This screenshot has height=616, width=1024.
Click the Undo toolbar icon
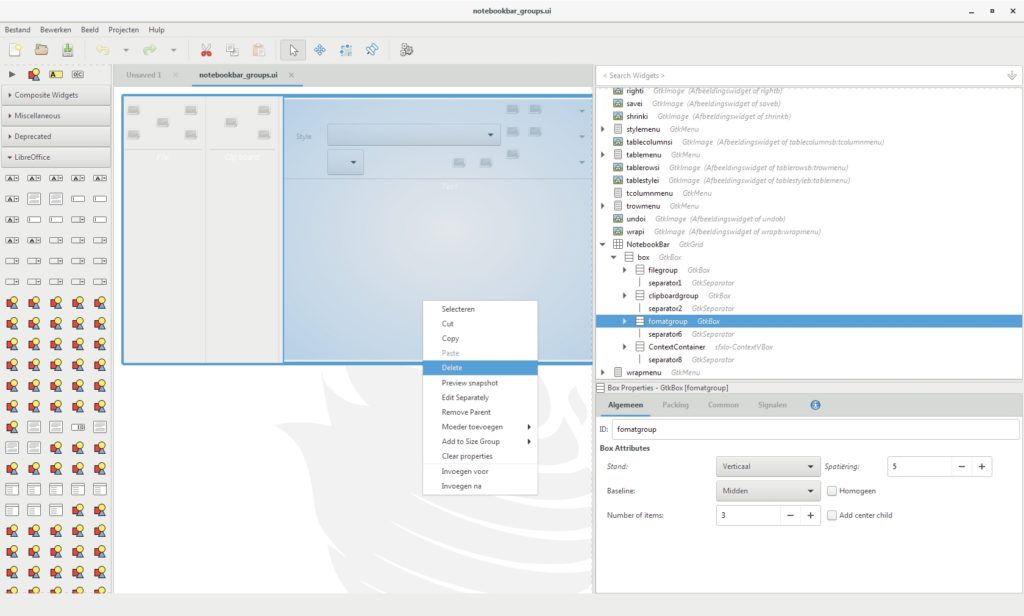pos(102,49)
